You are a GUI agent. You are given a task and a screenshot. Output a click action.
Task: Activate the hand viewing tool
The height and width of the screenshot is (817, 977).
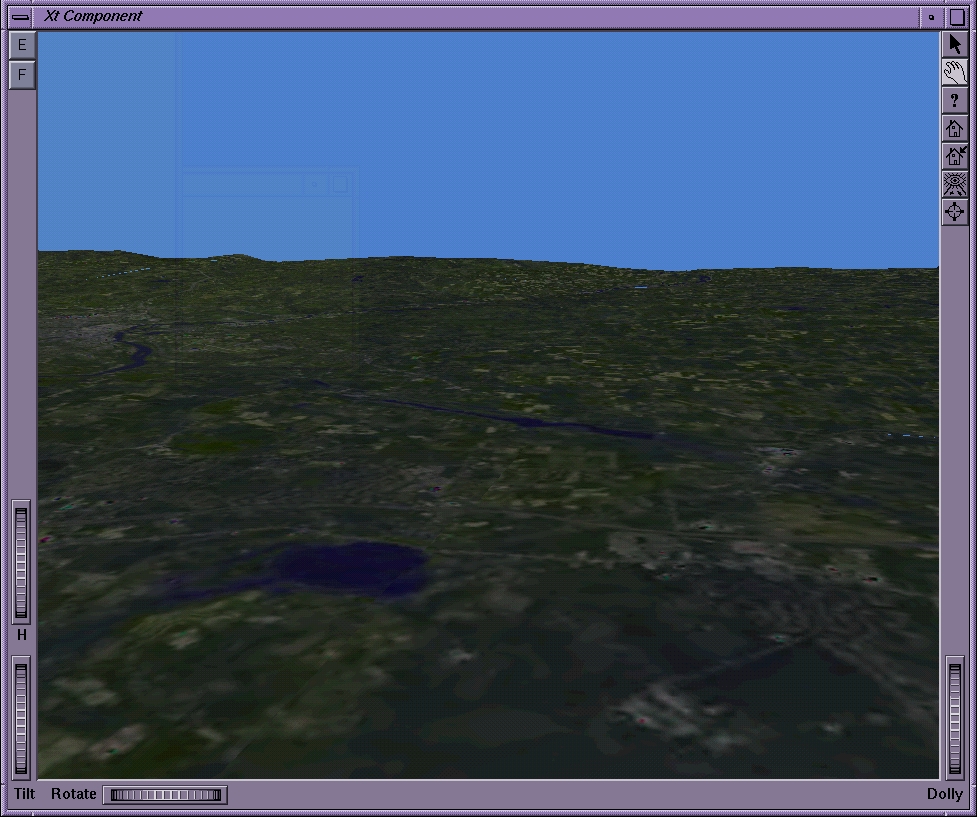click(x=954, y=73)
